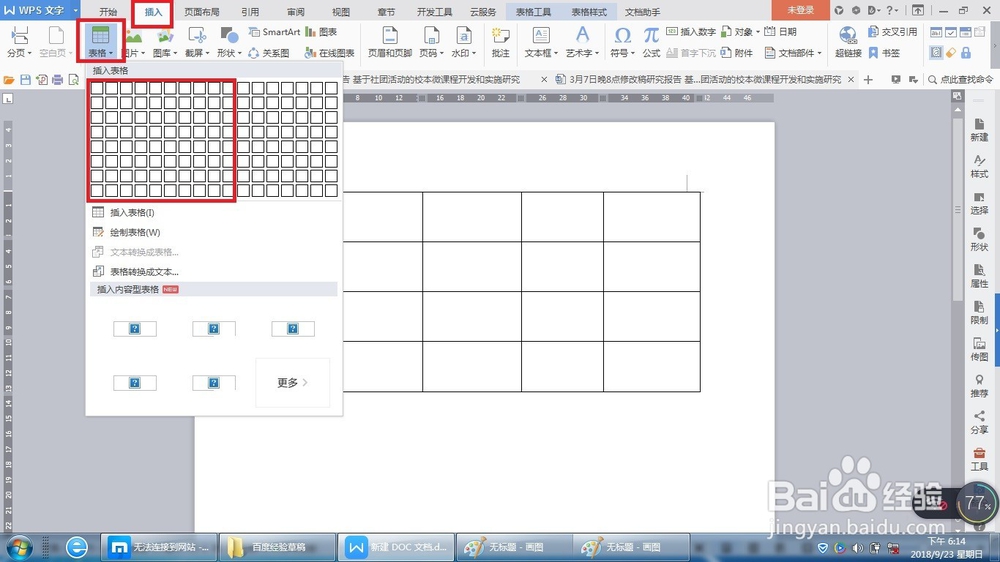Open the 表格工具 tab
The width and height of the screenshot is (1000, 562).
click(533, 11)
